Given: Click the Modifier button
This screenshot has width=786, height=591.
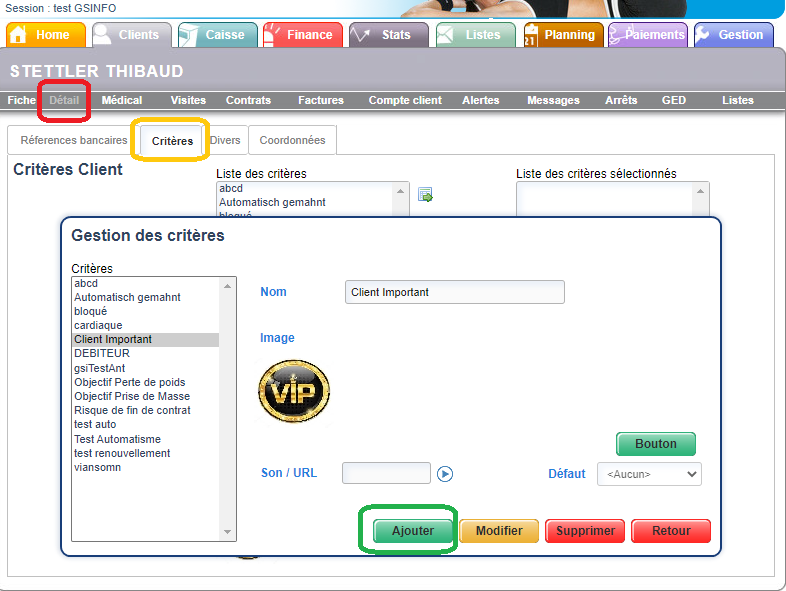Looking at the screenshot, I should pos(499,531).
